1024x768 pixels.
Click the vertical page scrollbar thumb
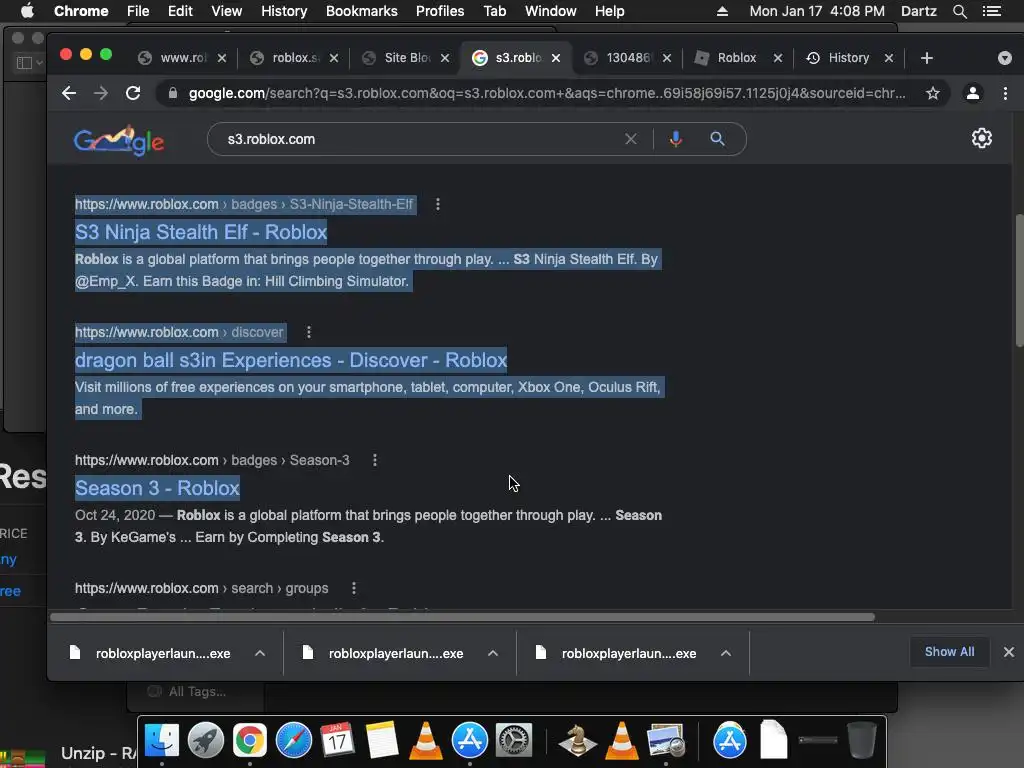click(1019, 281)
